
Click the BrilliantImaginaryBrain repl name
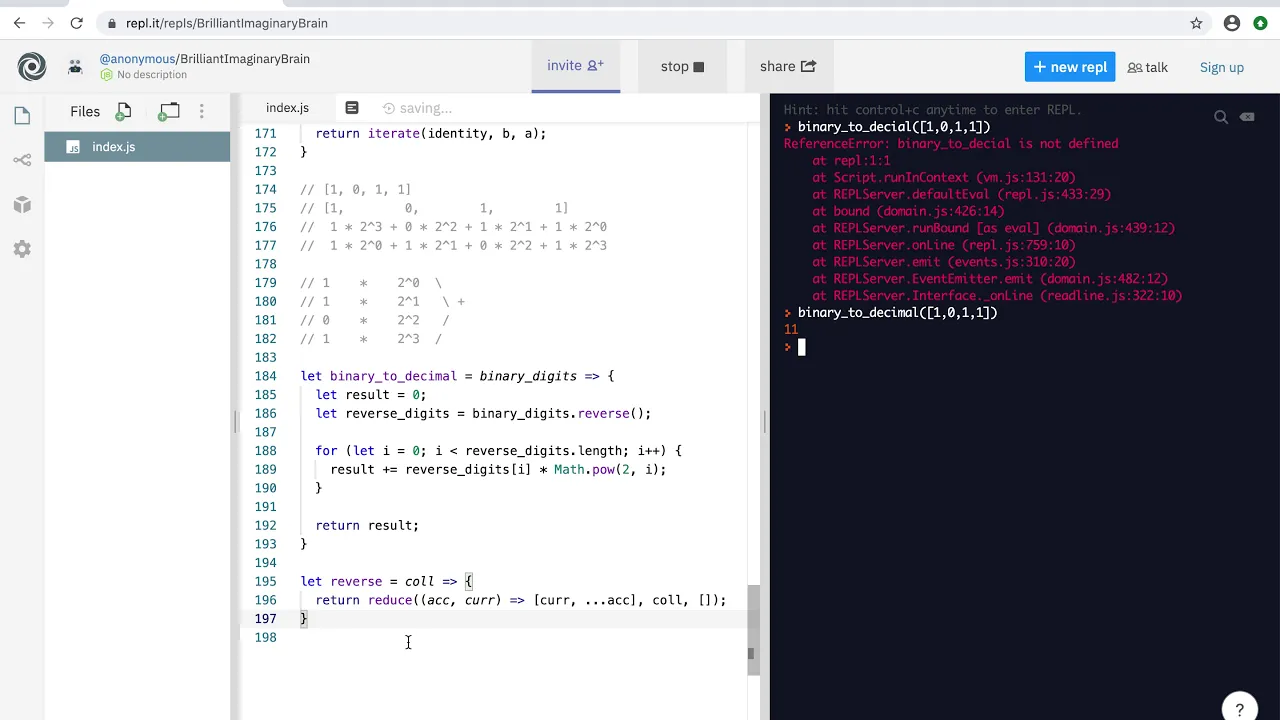[245, 59]
